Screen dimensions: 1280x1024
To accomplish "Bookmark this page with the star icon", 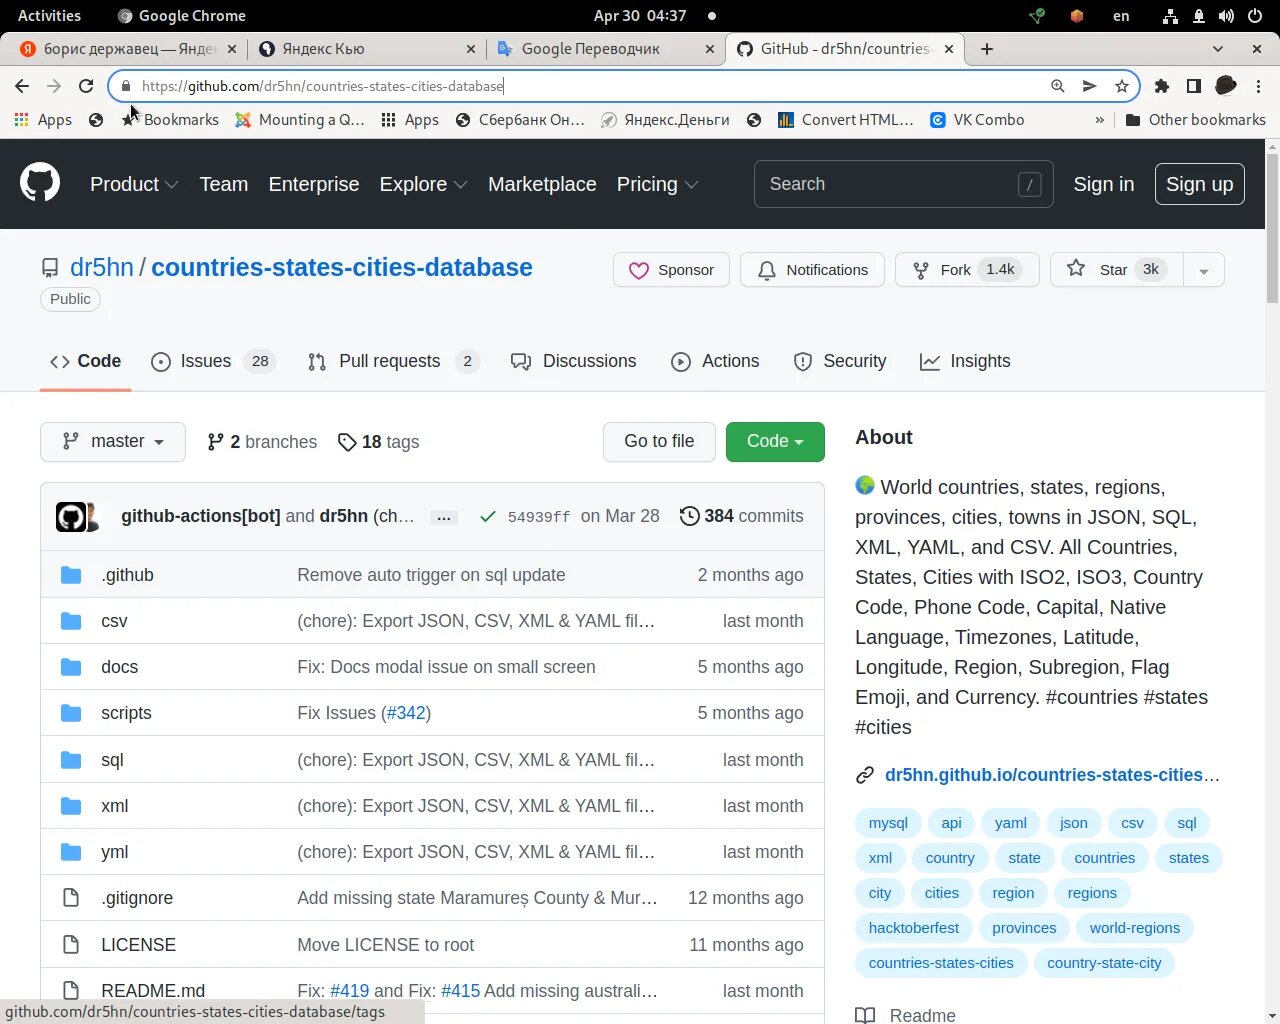I will tap(1122, 86).
